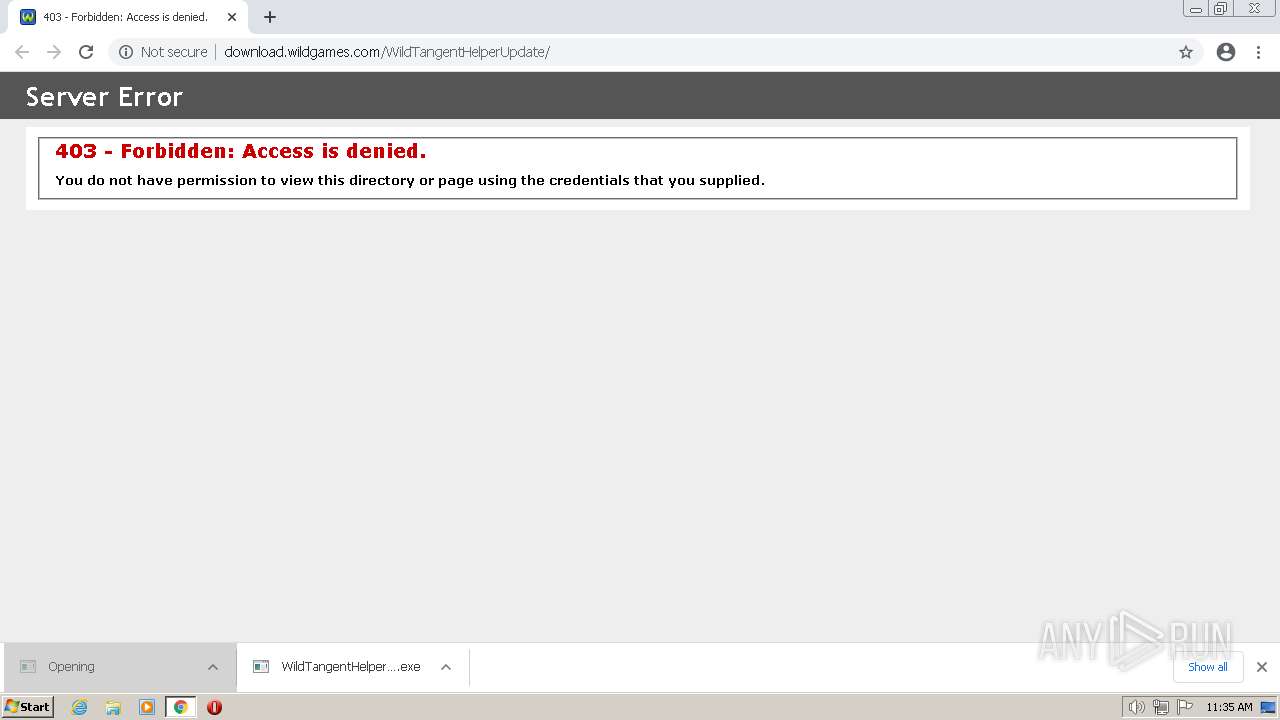Open File Explorer from taskbar
Image resolution: width=1280 pixels, height=720 pixels.
(113, 707)
